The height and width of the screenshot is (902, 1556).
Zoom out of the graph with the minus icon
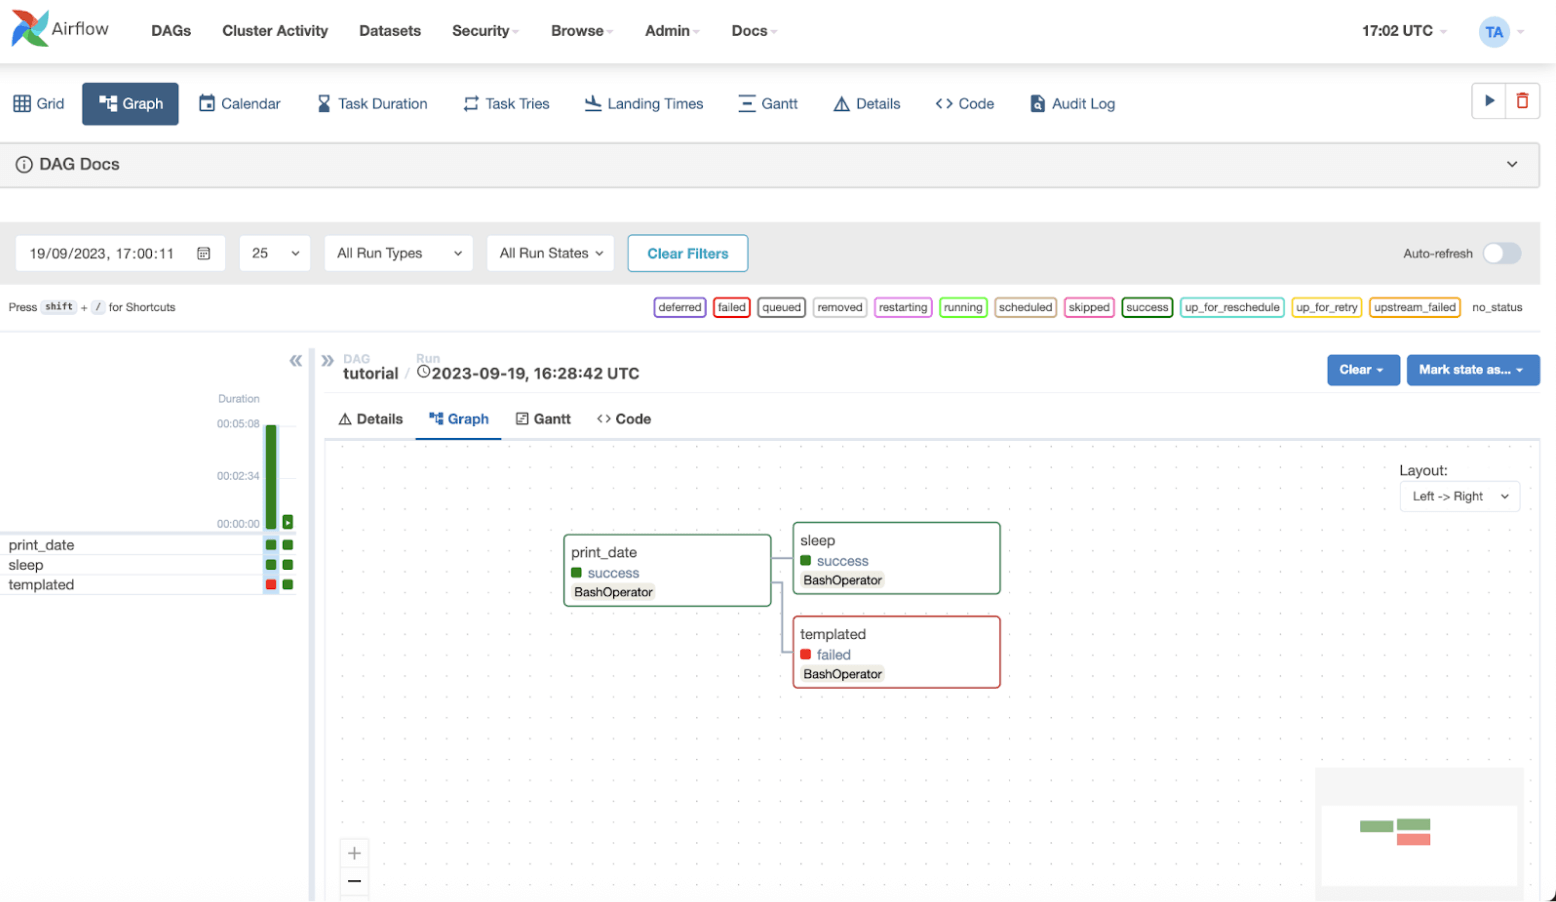(354, 880)
